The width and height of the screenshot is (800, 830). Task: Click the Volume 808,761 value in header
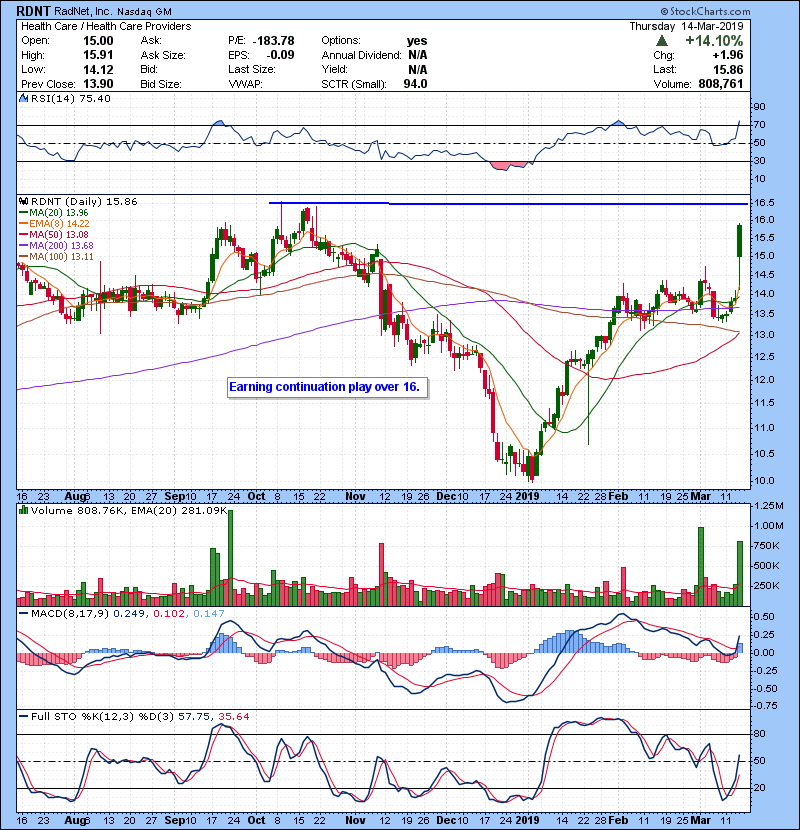[721, 84]
